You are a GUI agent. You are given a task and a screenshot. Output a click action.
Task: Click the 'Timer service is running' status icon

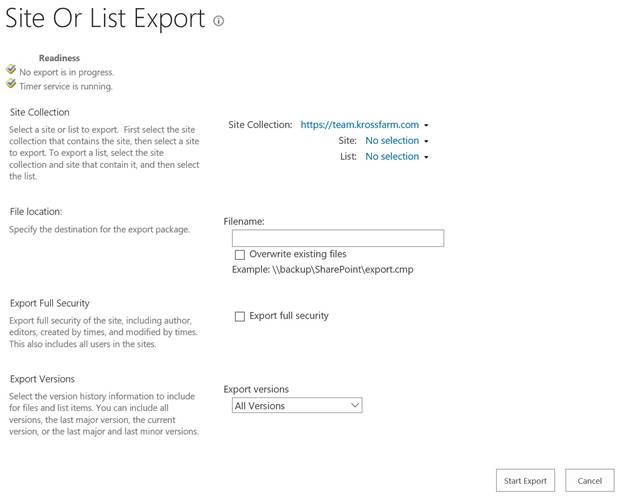(11, 85)
